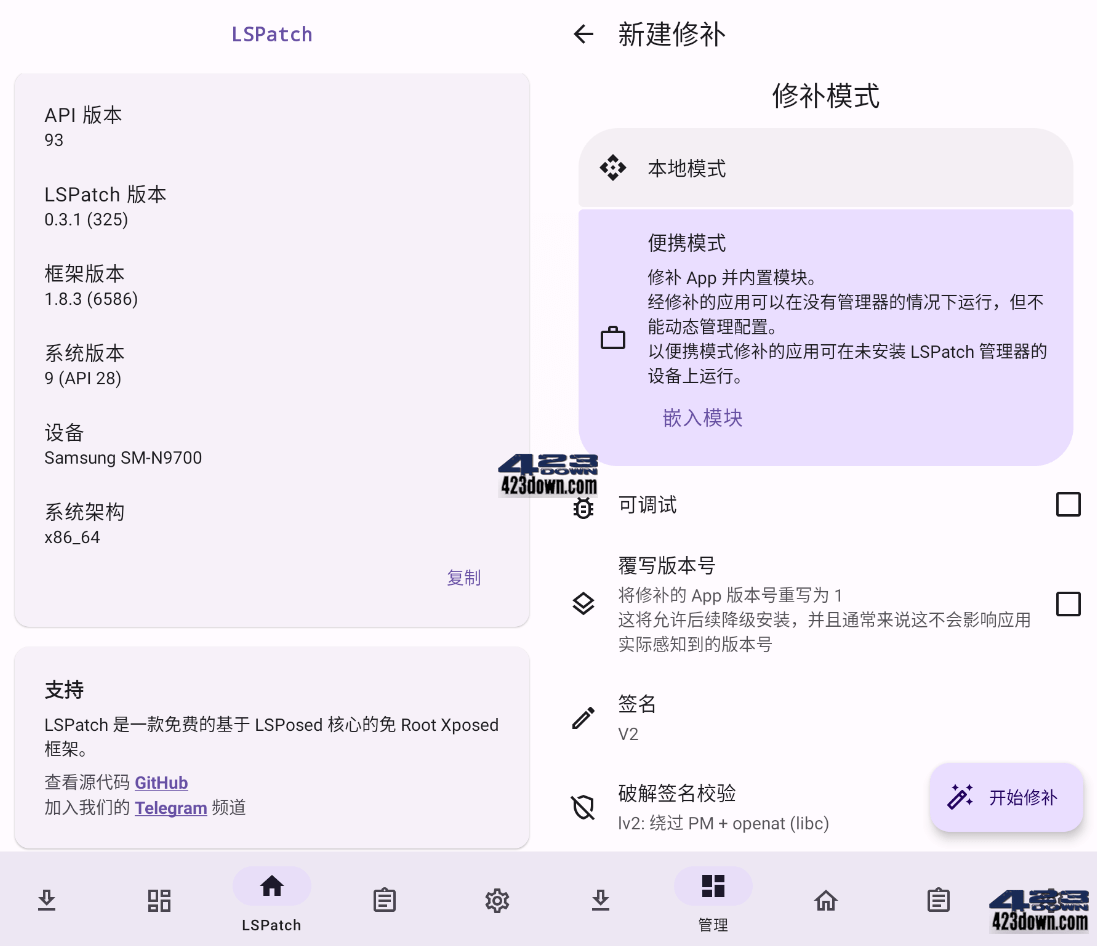Click the four-diamond icon beside 本地模式
The height and width of the screenshot is (946, 1097).
[615, 168]
